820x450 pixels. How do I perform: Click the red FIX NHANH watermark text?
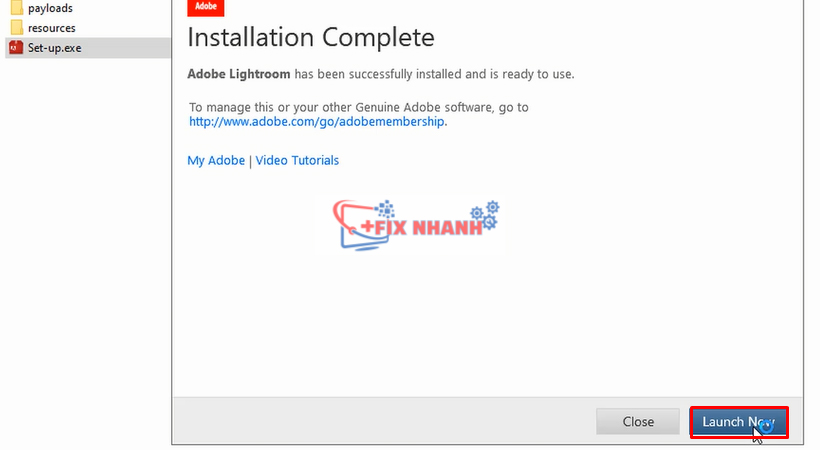click(422, 228)
